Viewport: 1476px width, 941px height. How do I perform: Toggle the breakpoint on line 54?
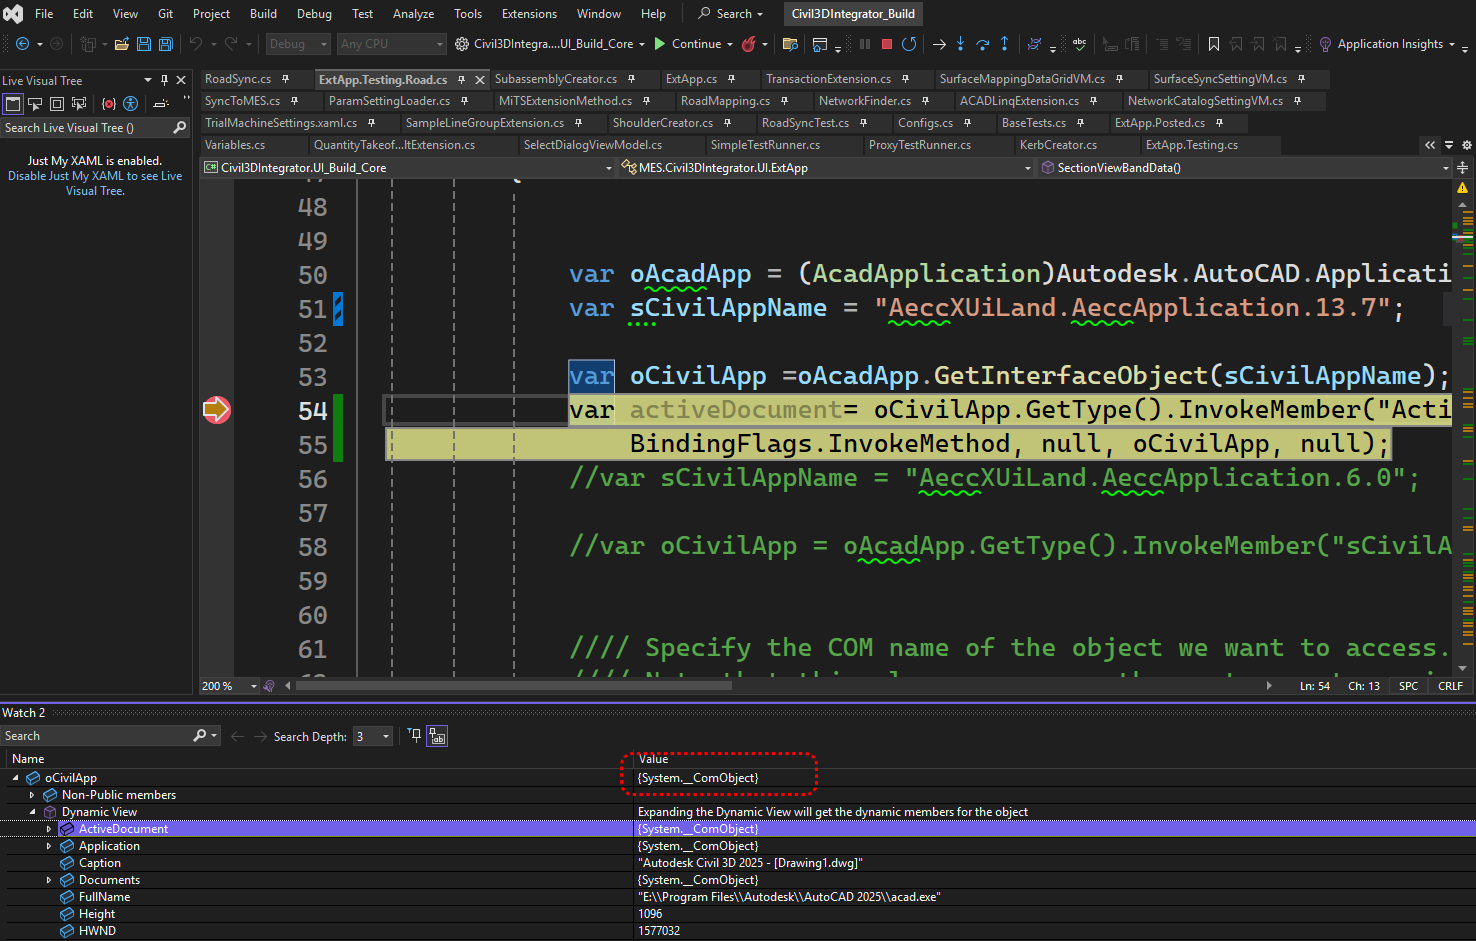tap(216, 410)
